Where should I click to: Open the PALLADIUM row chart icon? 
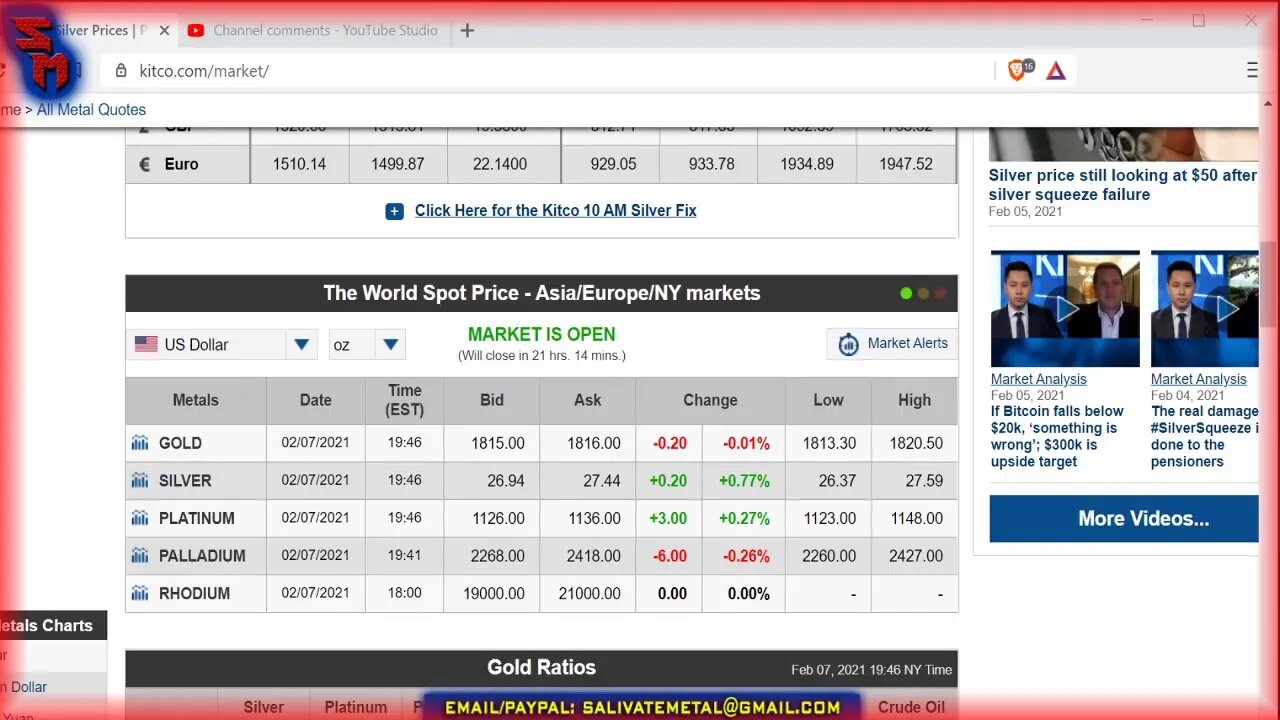point(140,556)
